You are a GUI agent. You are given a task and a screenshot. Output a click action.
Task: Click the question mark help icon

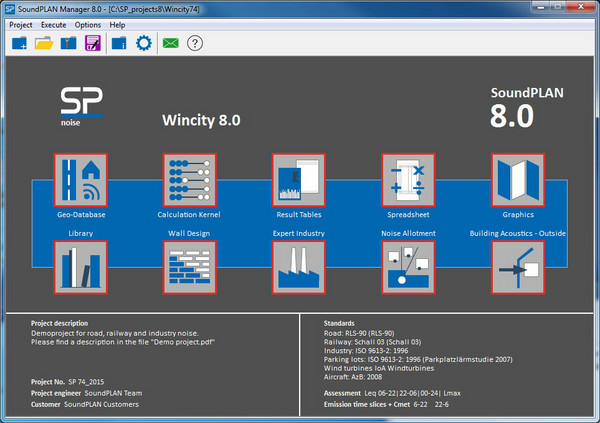[x=195, y=43]
